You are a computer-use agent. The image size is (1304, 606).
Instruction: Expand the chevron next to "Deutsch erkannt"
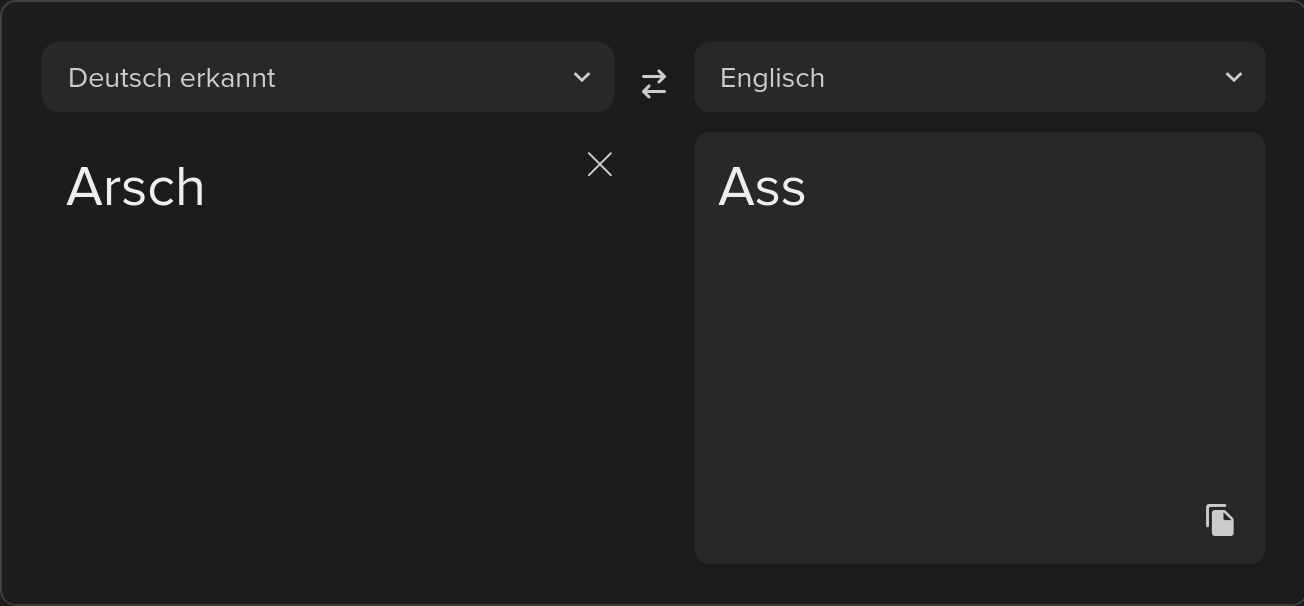[582, 77]
